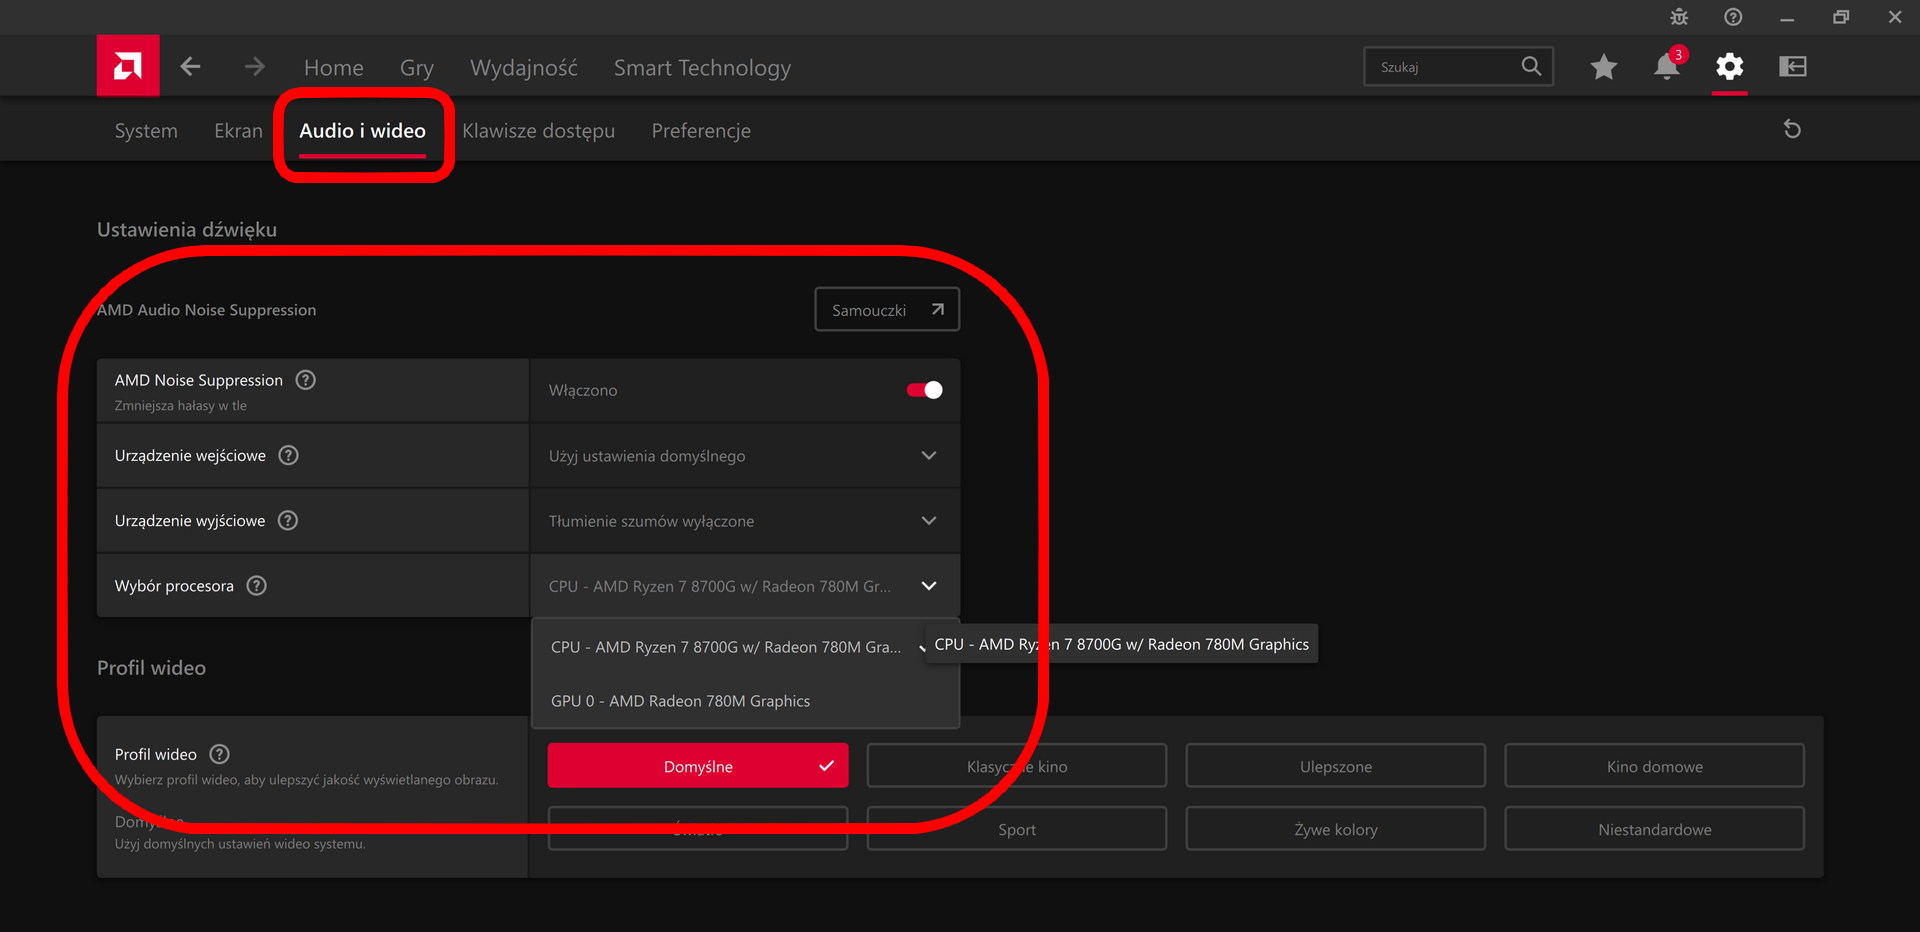Open notifications bell icon
The width and height of the screenshot is (1920, 932).
pos(1667,66)
